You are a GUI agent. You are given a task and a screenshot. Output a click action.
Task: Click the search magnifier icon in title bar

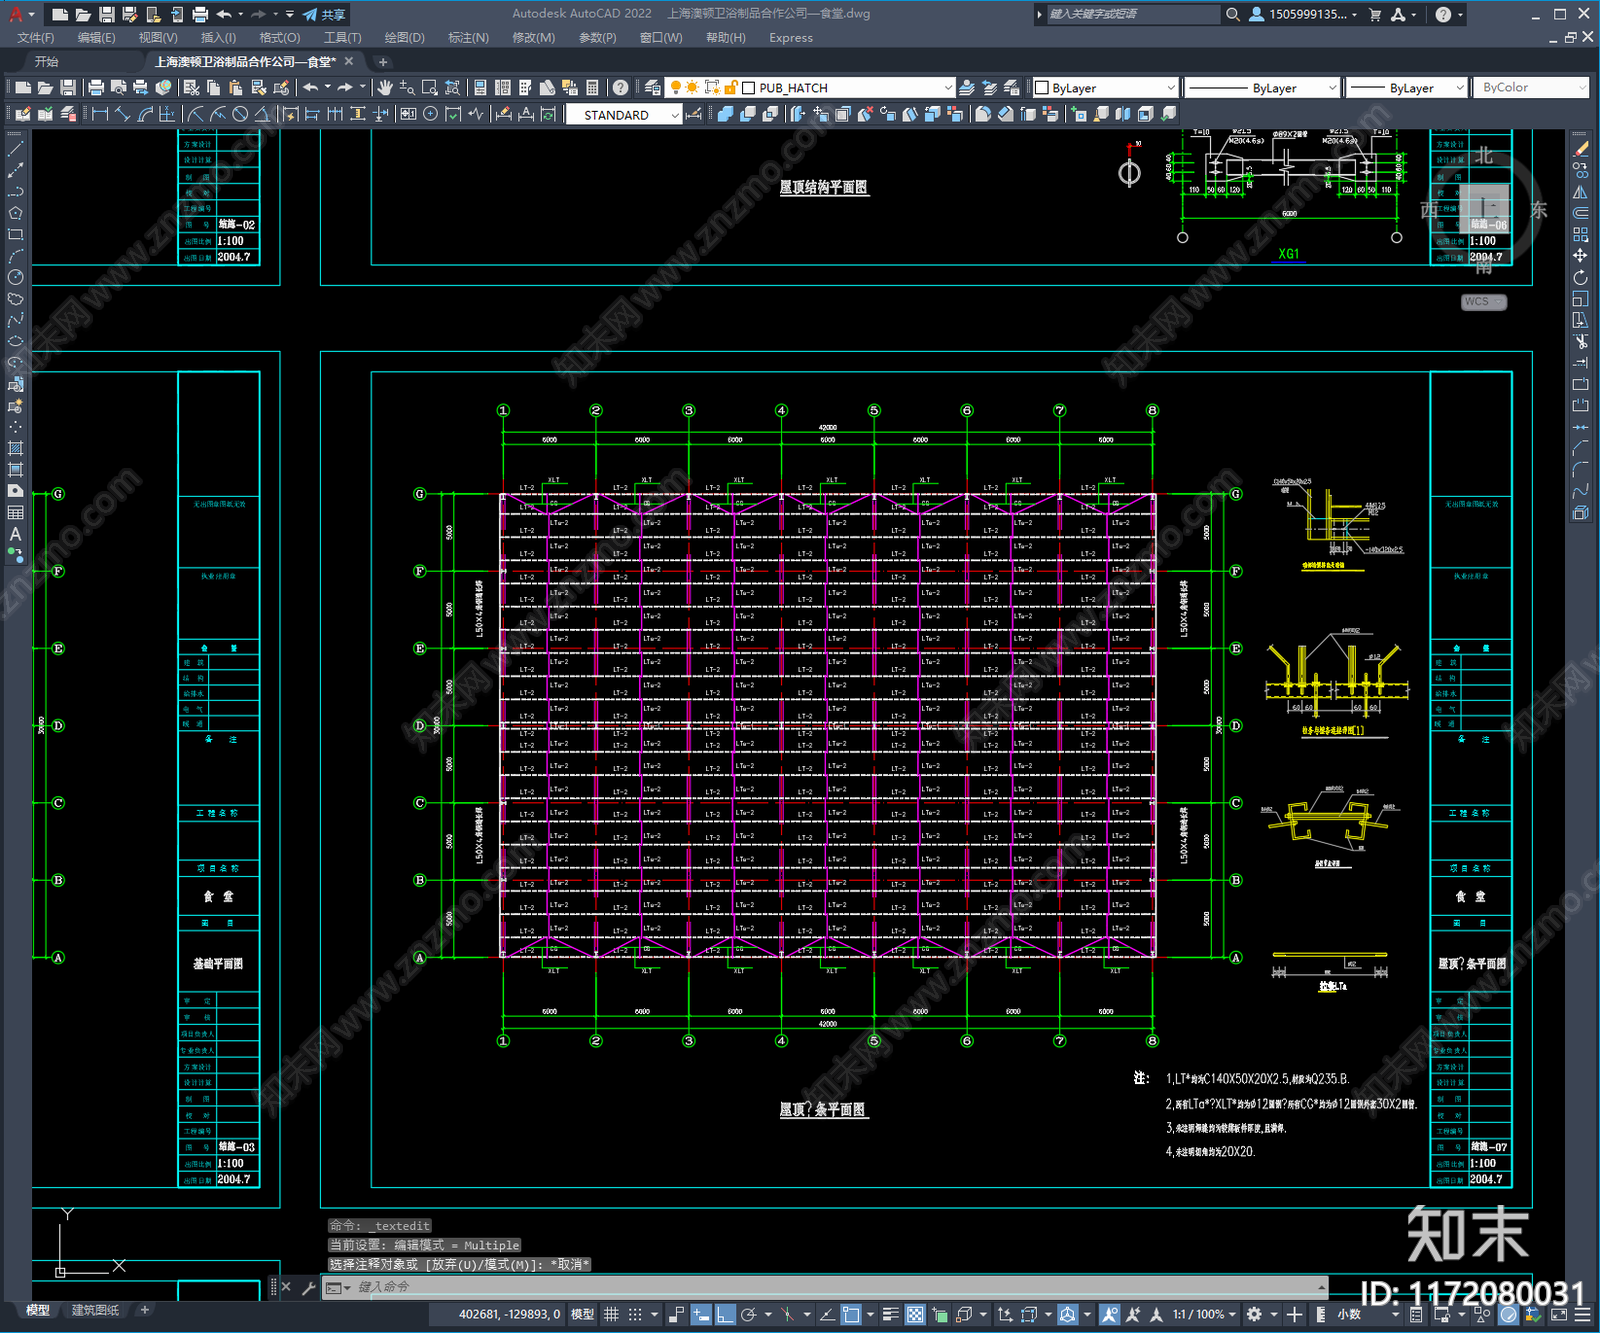pos(1233,14)
